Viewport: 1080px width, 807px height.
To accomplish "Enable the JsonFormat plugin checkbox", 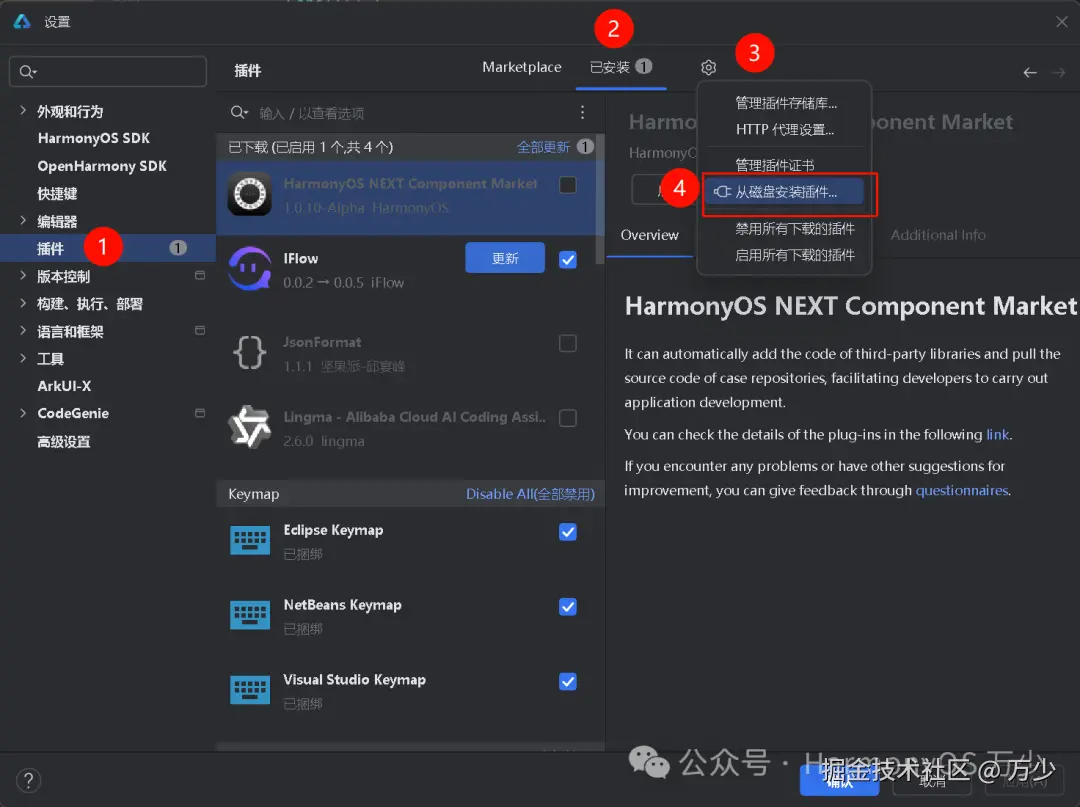I will [x=568, y=343].
